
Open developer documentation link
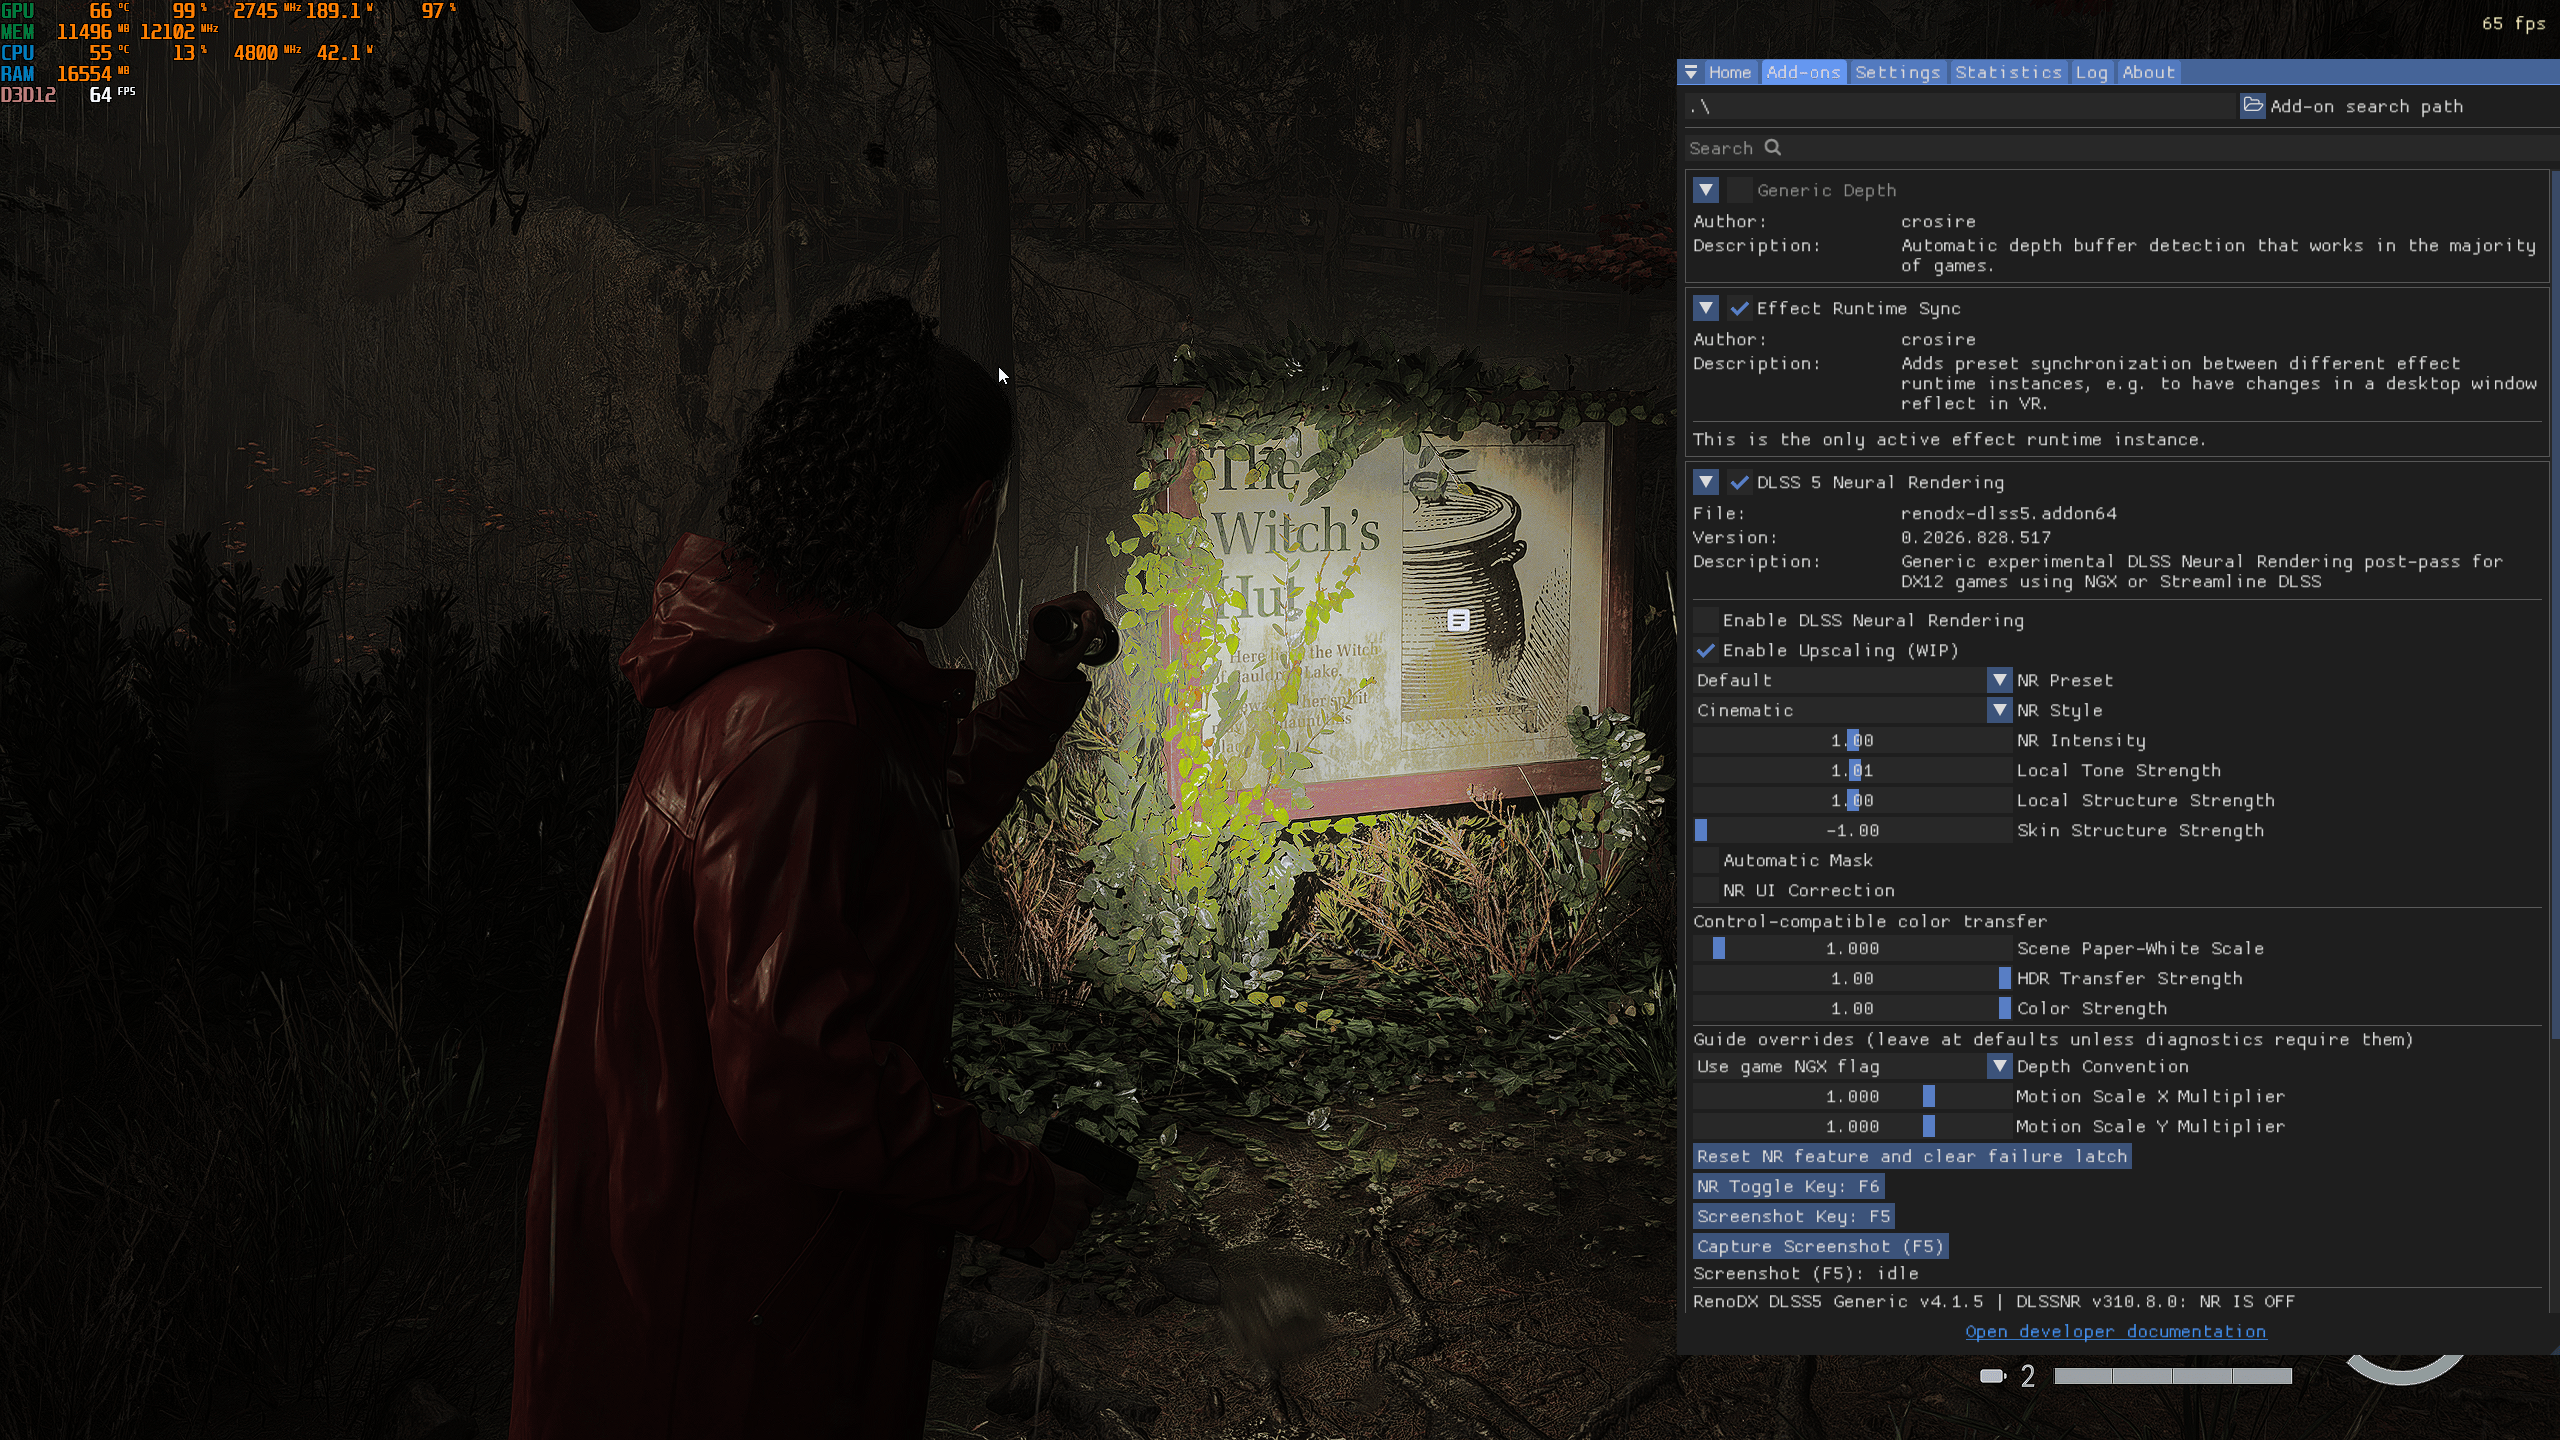coord(2115,1331)
